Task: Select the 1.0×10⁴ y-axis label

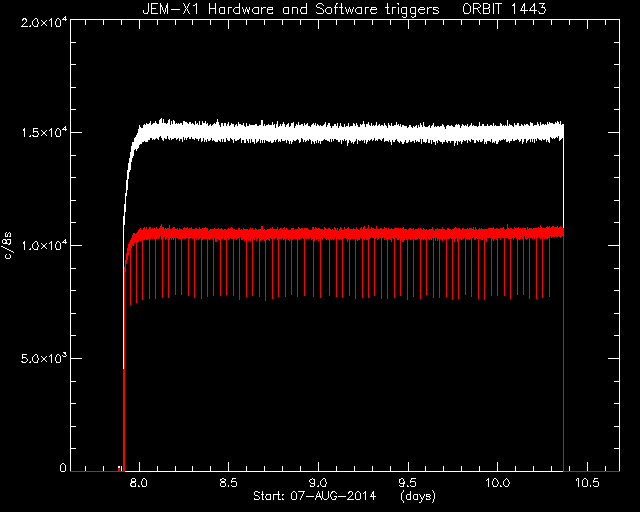Action: click(44, 245)
